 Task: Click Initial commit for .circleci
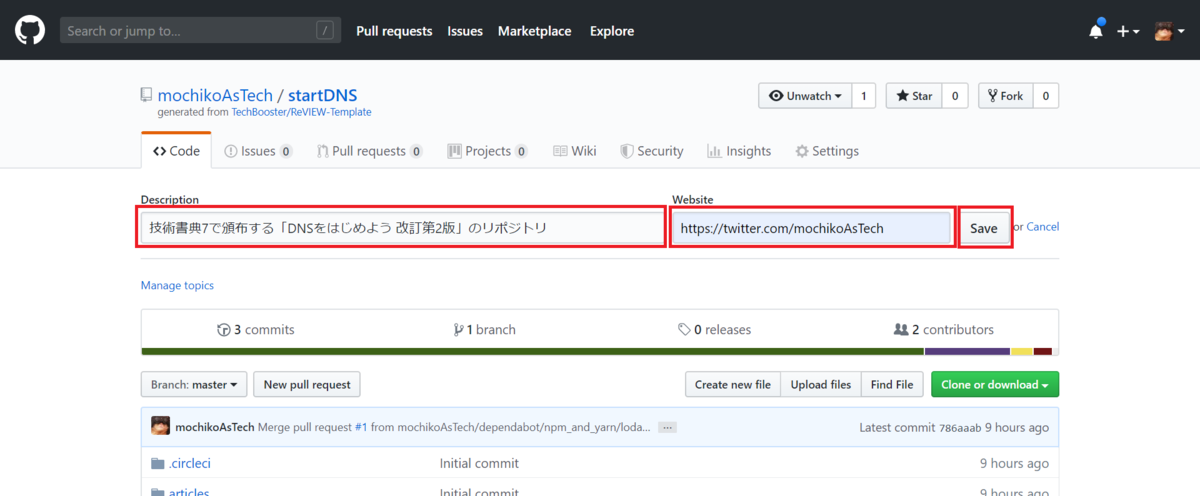click(479, 463)
